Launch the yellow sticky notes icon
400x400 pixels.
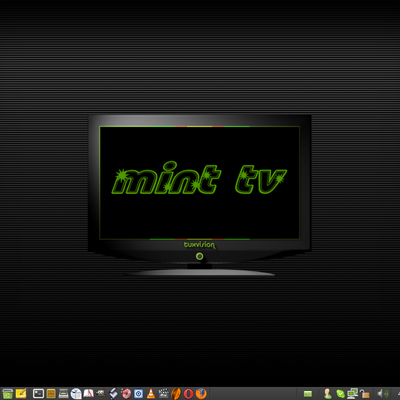tap(21, 393)
